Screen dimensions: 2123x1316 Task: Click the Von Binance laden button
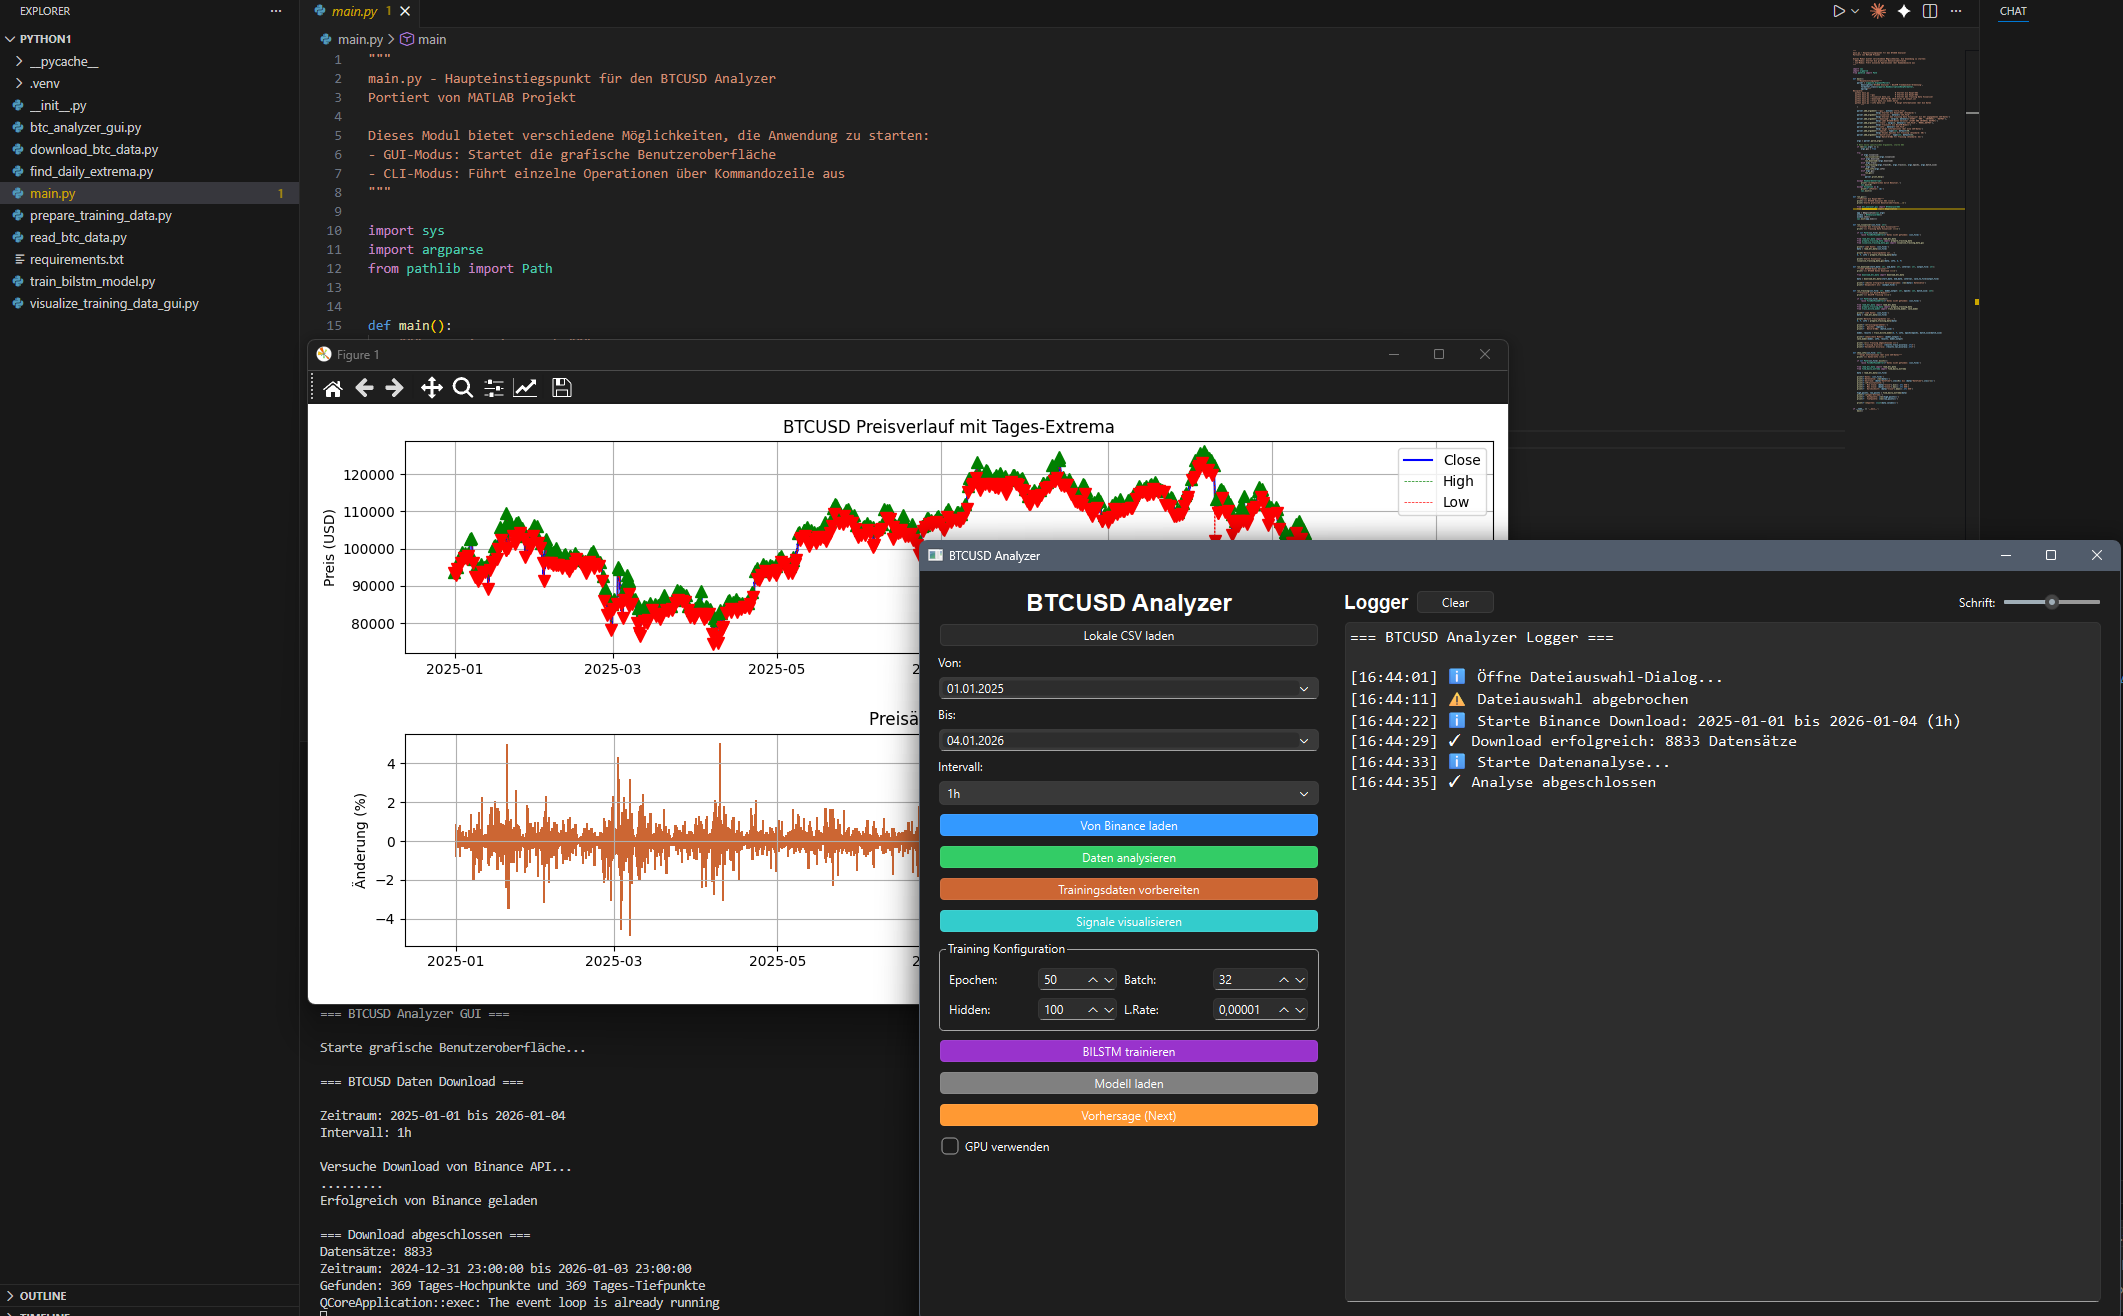click(1128, 826)
